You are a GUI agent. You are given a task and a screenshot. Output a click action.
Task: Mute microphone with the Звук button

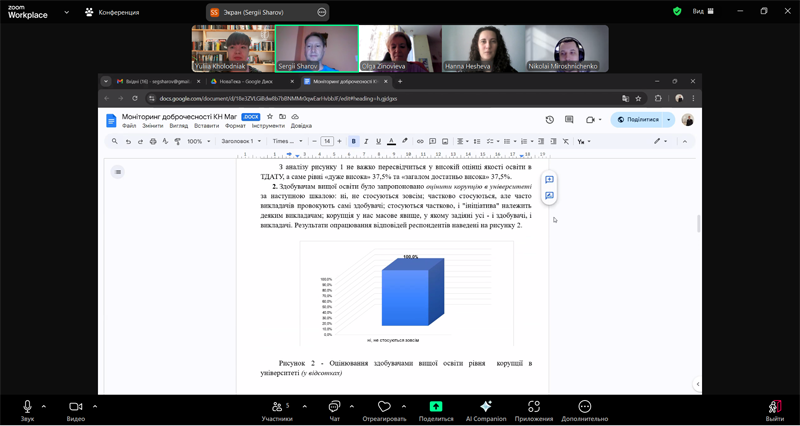coord(27,407)
